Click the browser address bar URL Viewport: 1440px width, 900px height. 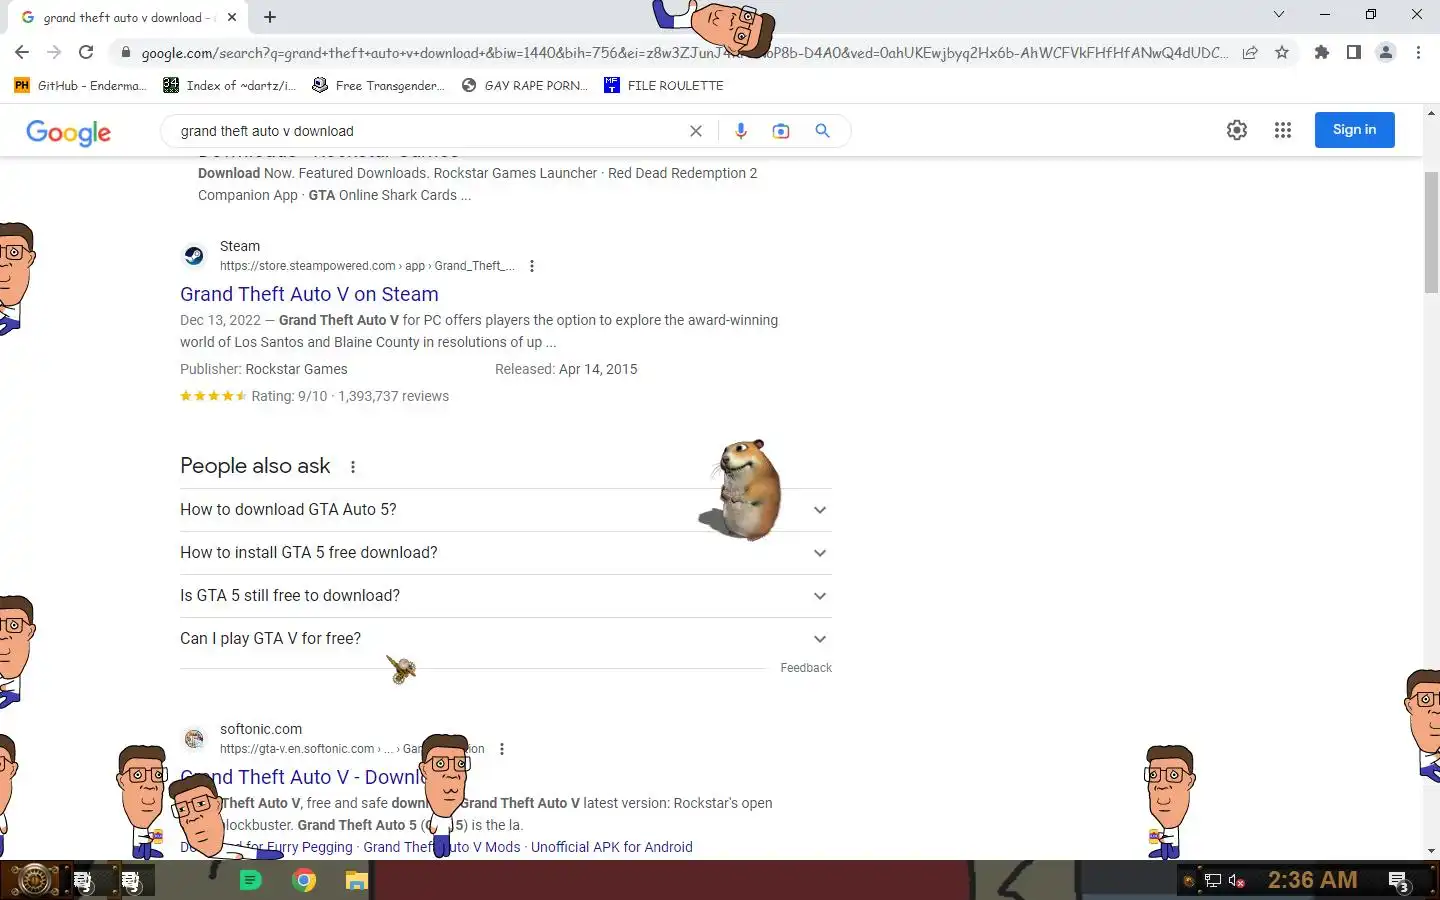coord(685,53)
